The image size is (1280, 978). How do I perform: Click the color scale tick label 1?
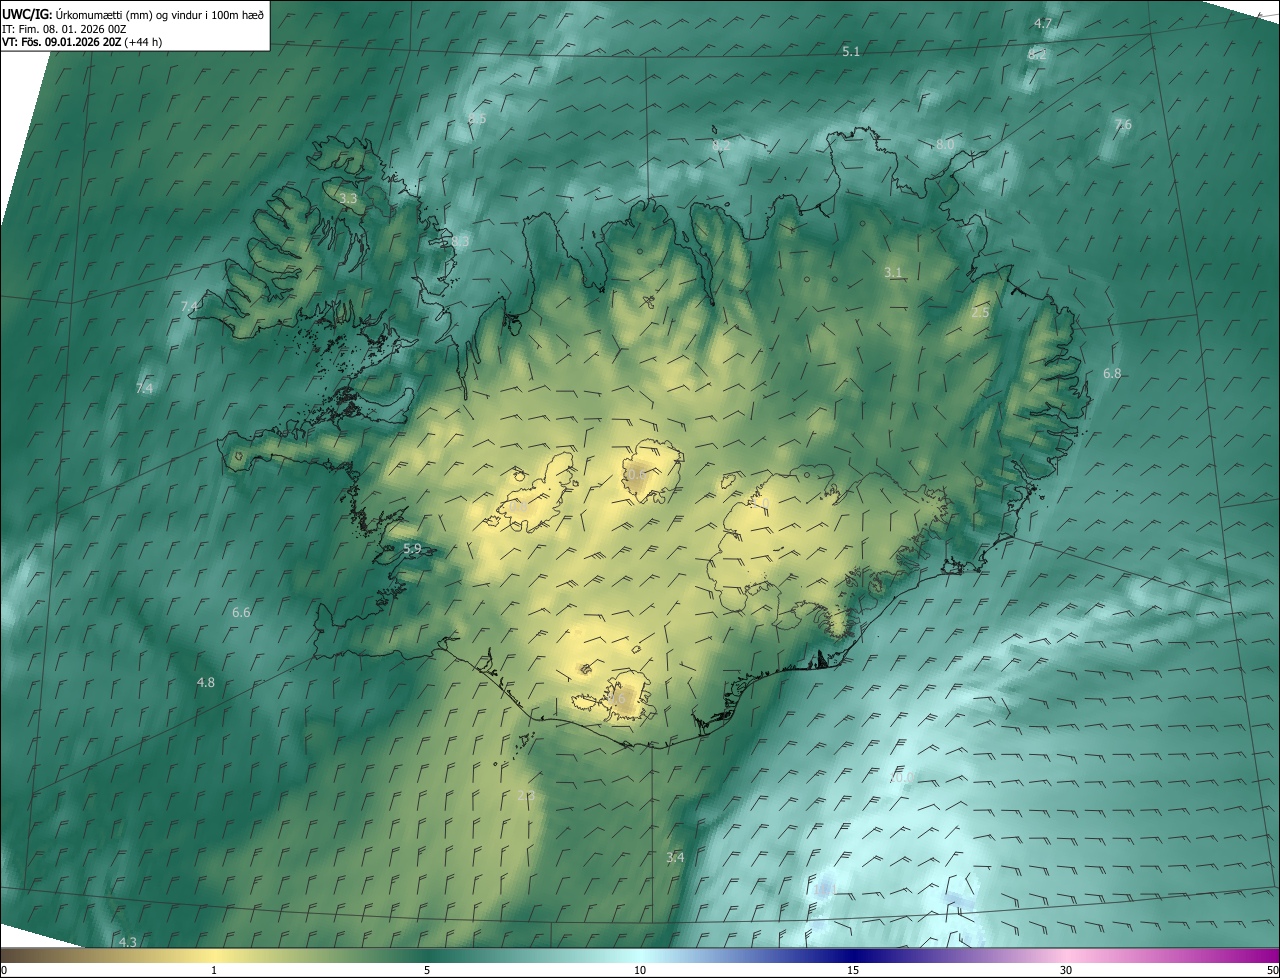tap(214, 970)
